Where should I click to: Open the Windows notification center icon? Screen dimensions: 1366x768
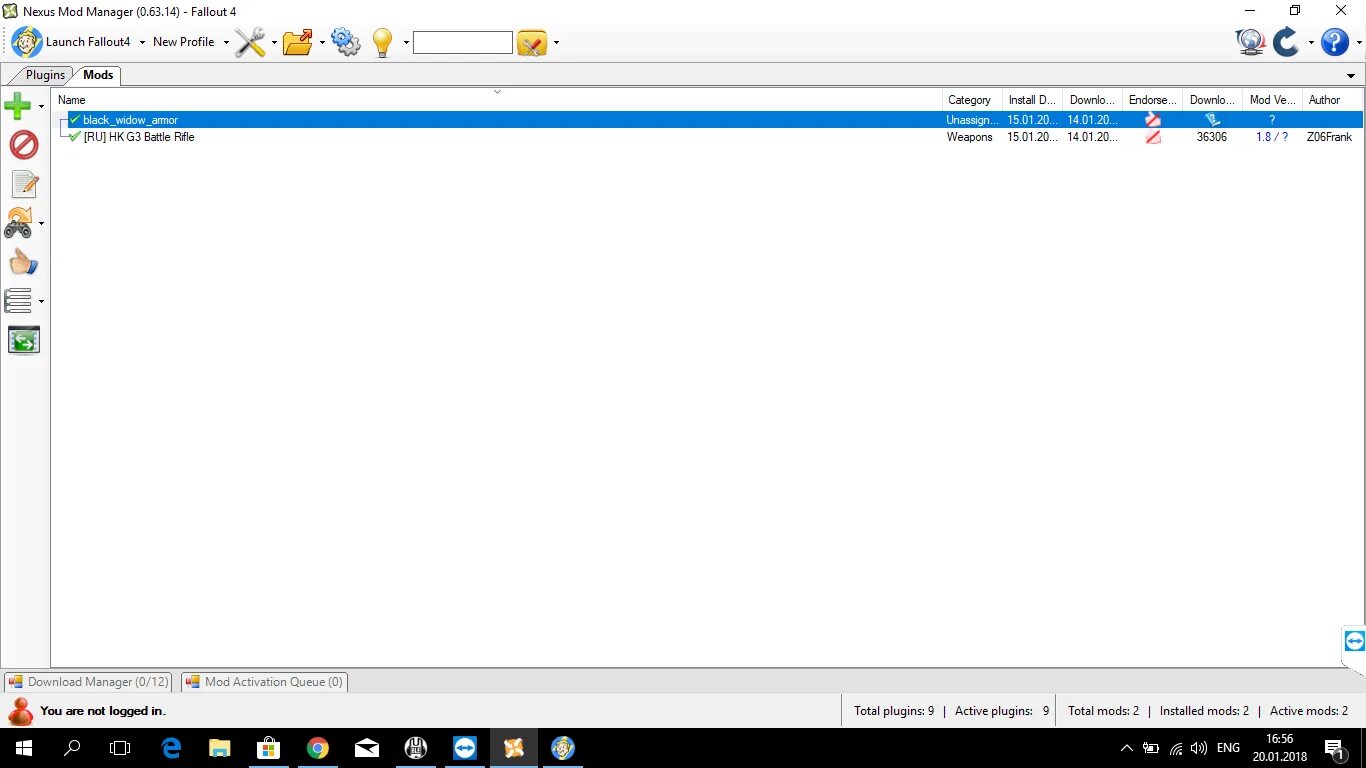point(1334,748)
